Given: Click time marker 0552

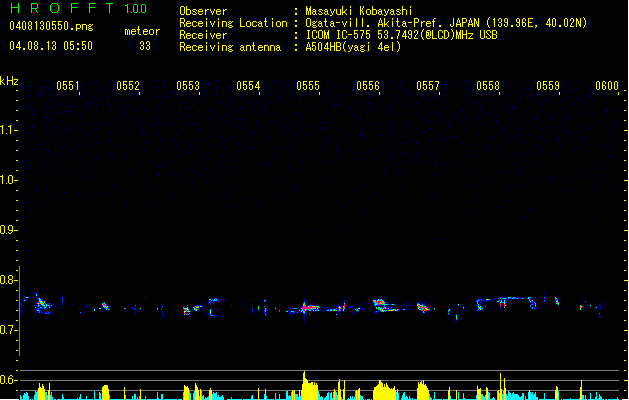Looking at the screenshot, I should click(x=128, y=86).
